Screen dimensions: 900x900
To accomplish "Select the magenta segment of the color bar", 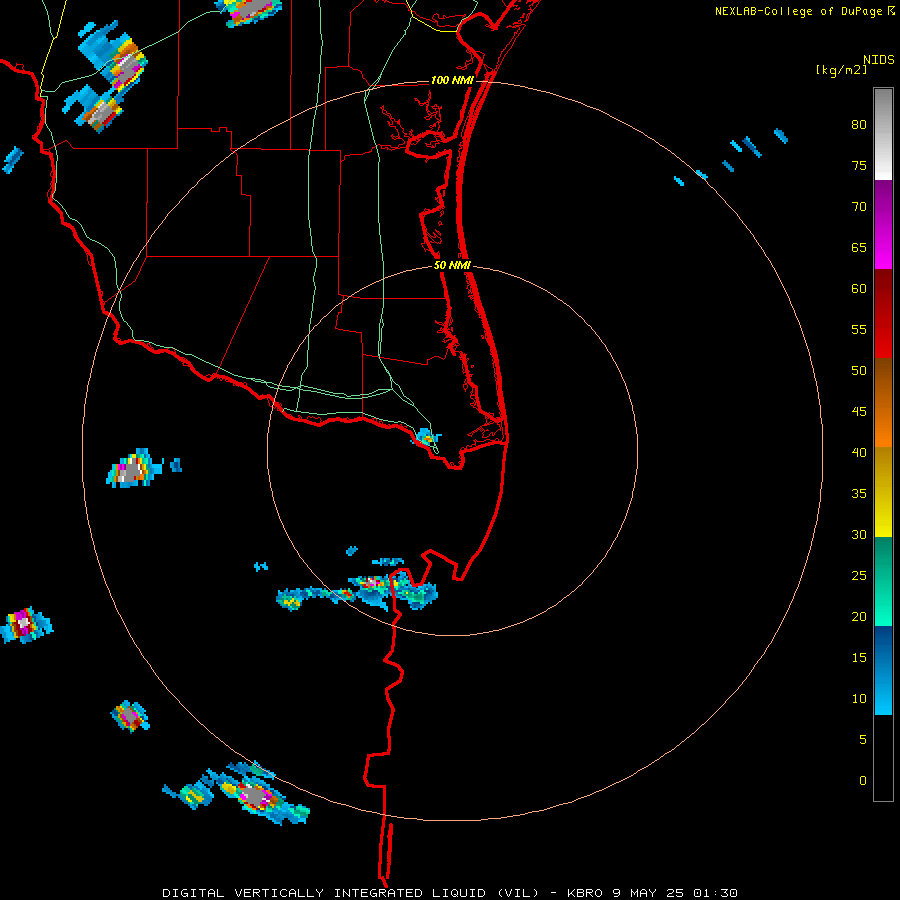I will (883, 224).
